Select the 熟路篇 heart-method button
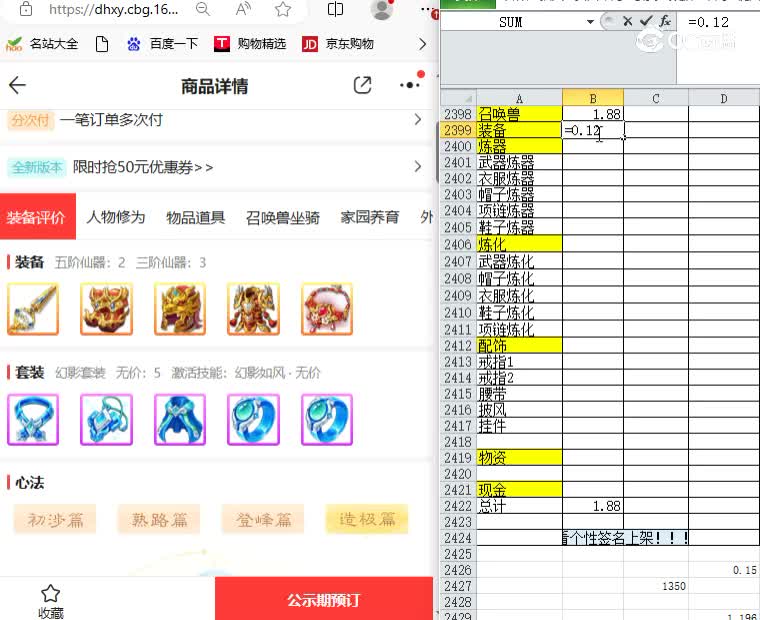Image resolution: width=760 pixels, height=620 pixels. (x=159, y=520)
